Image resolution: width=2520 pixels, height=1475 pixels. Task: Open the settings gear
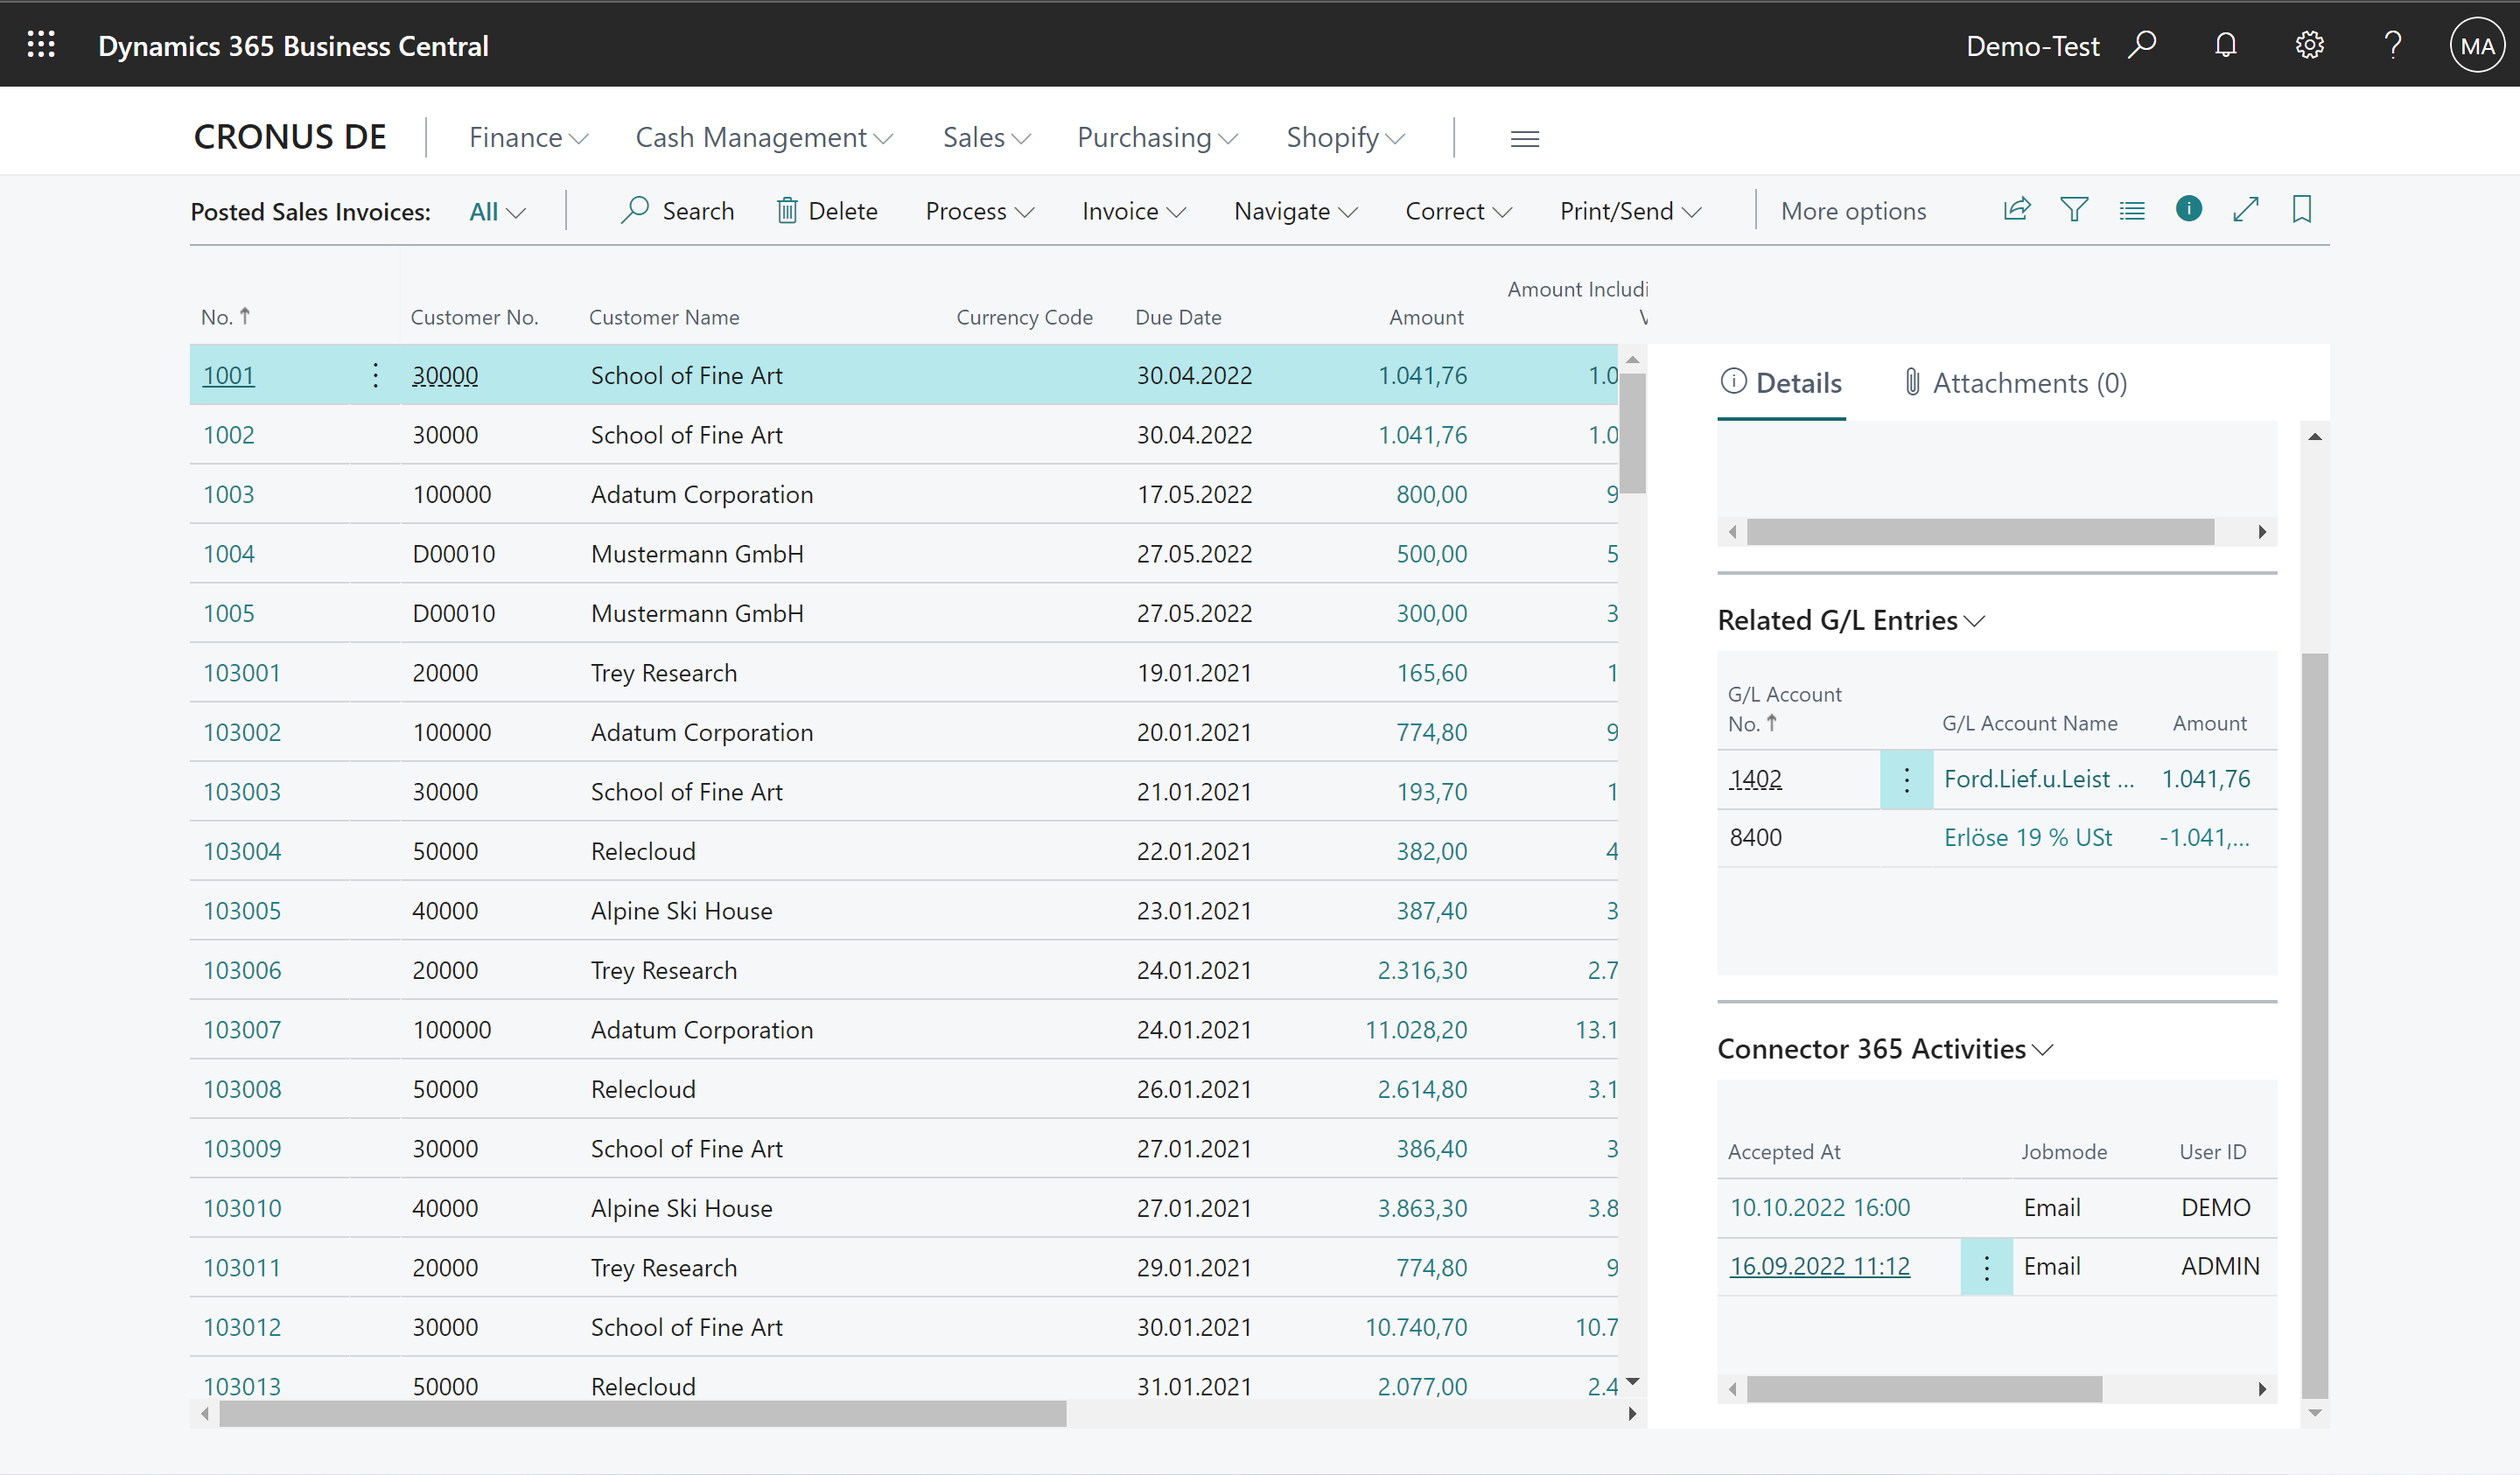2309,45
